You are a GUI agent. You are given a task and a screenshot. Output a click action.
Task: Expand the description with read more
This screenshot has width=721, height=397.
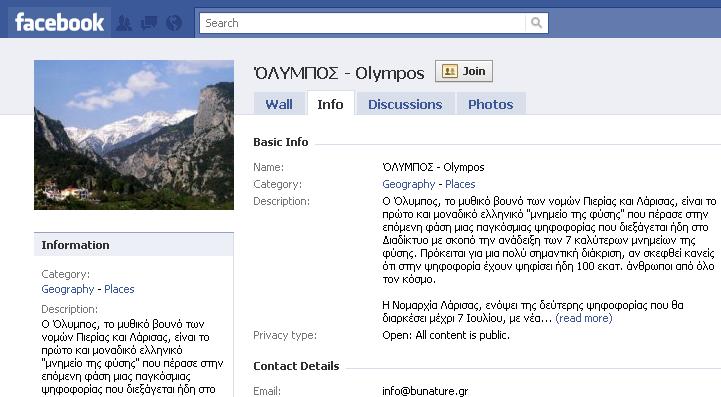[584, 318]
